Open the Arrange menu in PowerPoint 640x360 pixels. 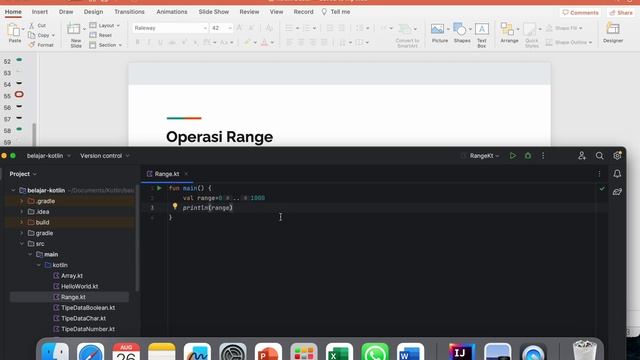click(509, 33)
